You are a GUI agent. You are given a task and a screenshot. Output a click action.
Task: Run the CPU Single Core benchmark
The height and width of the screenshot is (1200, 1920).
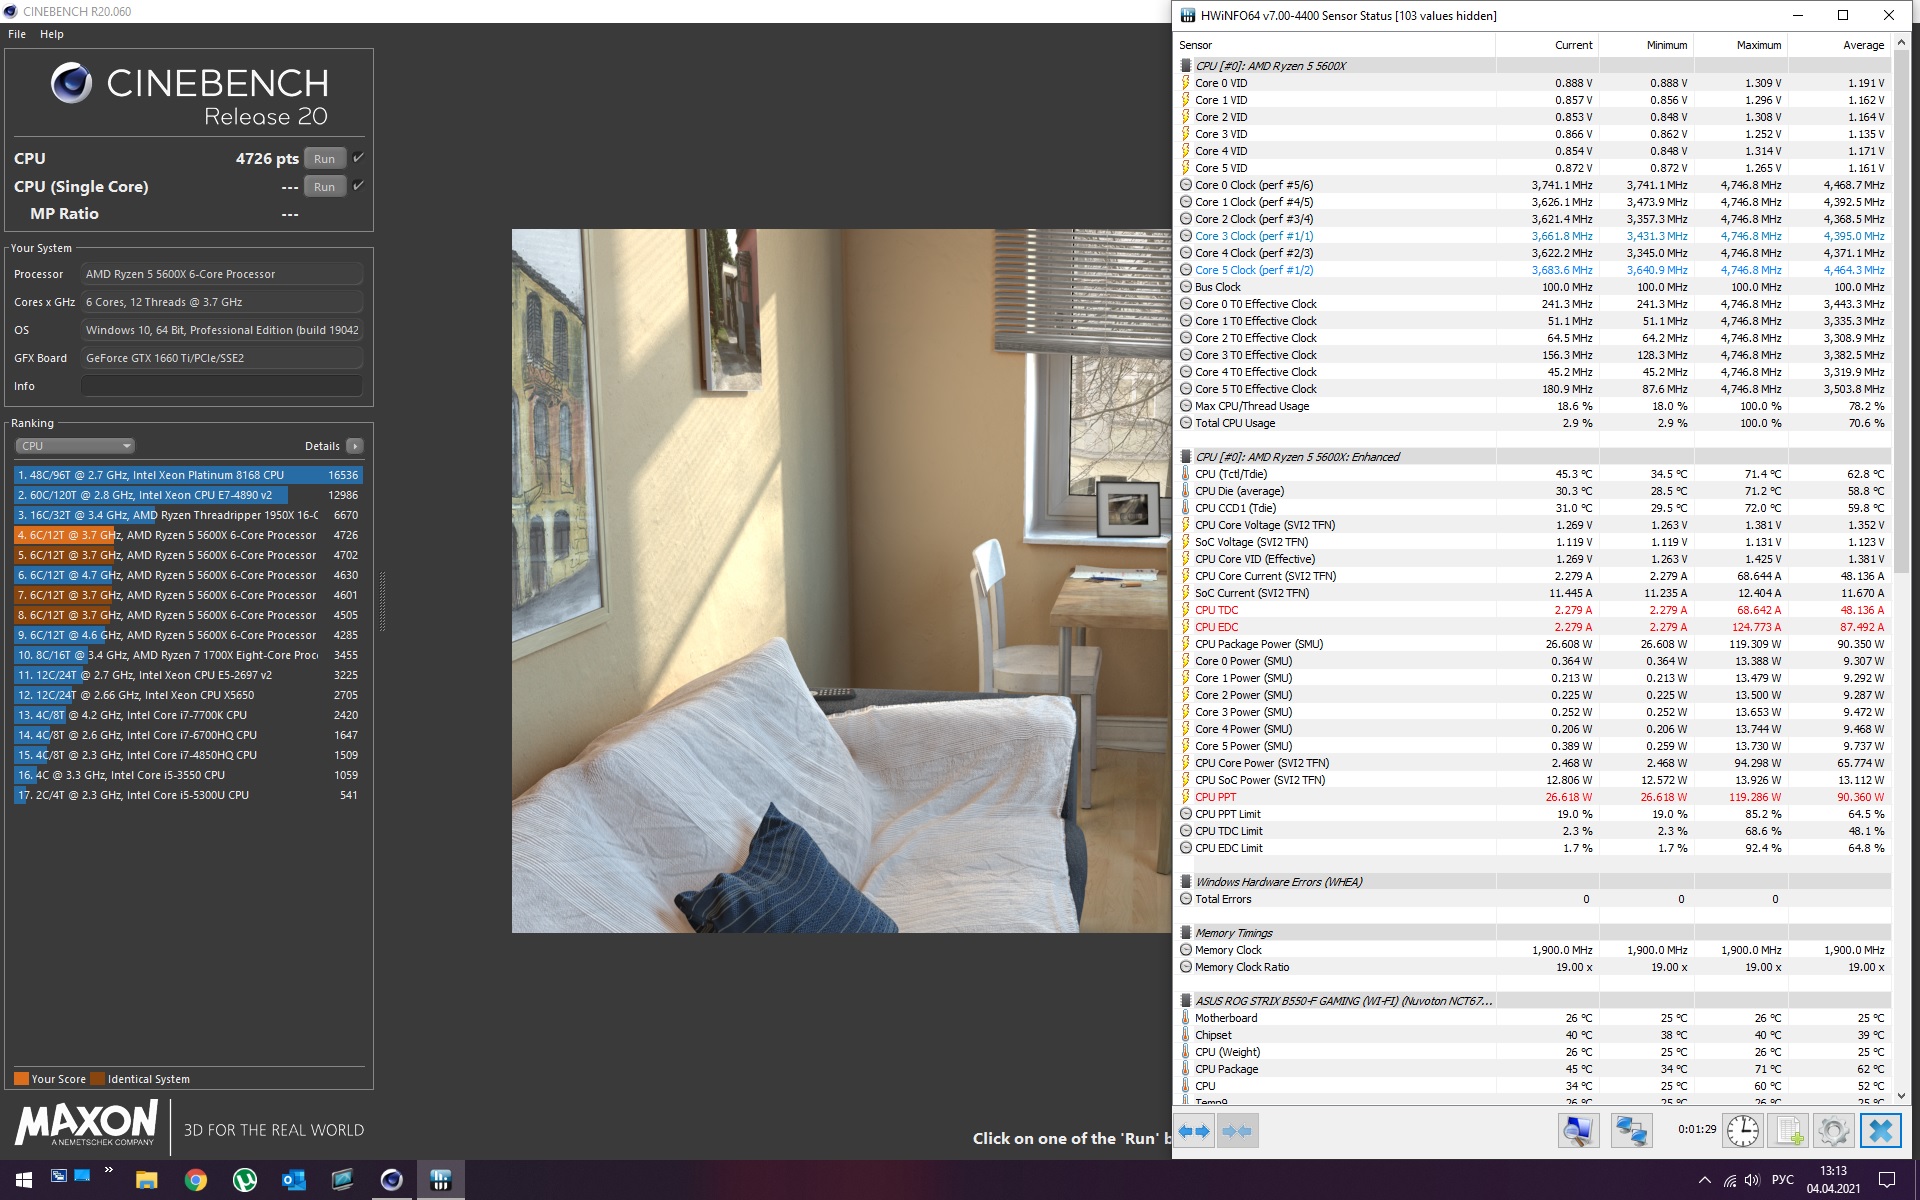[x=324, y=187]
